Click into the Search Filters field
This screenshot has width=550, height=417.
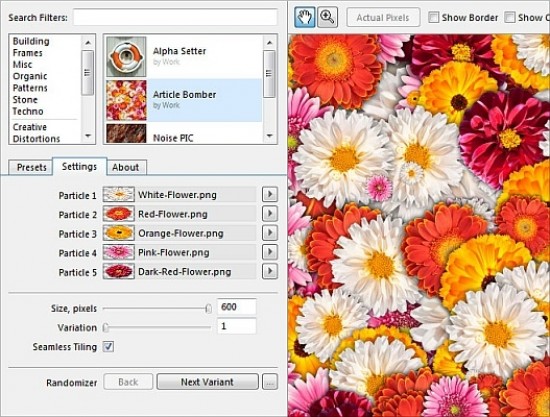[175, 17]
